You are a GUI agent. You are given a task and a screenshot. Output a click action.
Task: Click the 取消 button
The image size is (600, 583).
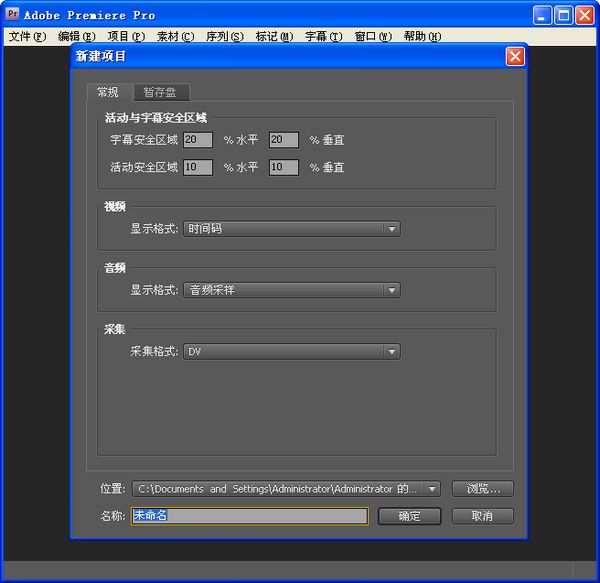pyautogui.click(x=483, y=516)
